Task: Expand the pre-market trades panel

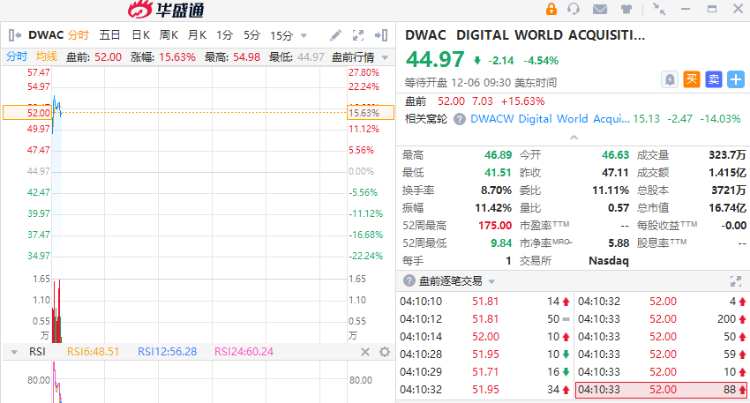Action: (736, 281)
